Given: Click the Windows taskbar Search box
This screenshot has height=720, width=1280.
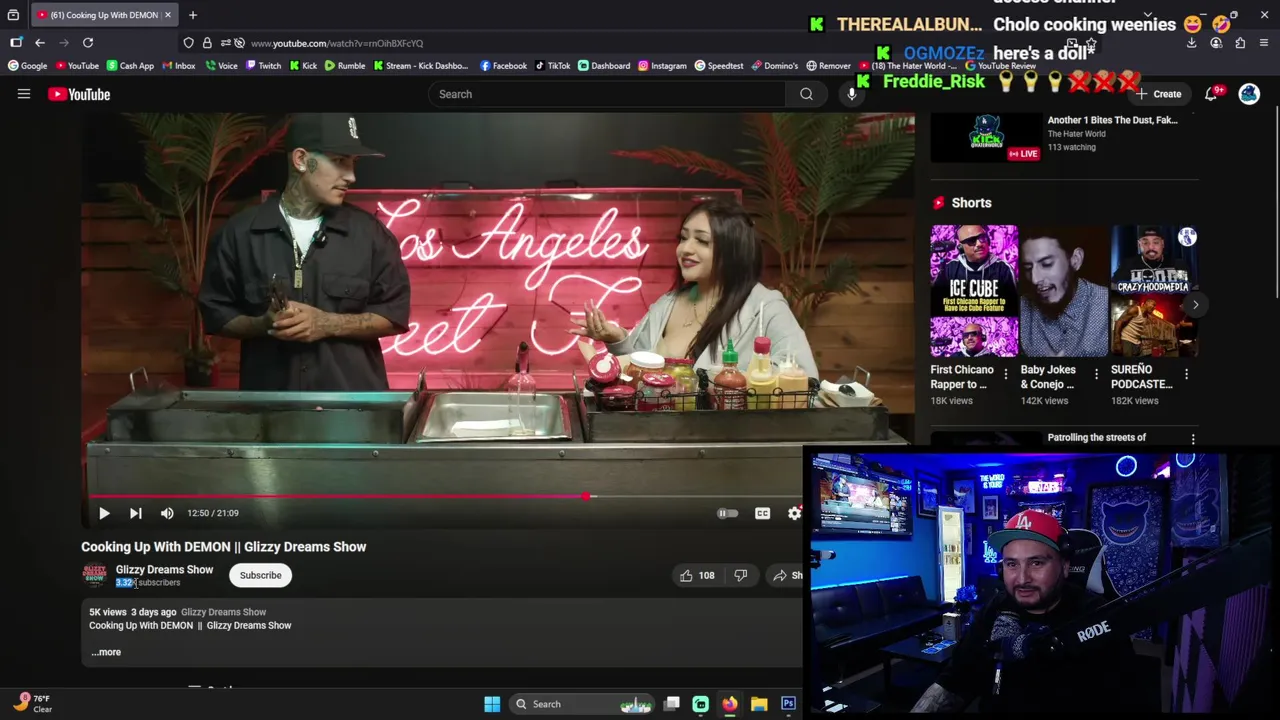Looking at the screenshot, I should pyautogui.click(x=581, y=704).
